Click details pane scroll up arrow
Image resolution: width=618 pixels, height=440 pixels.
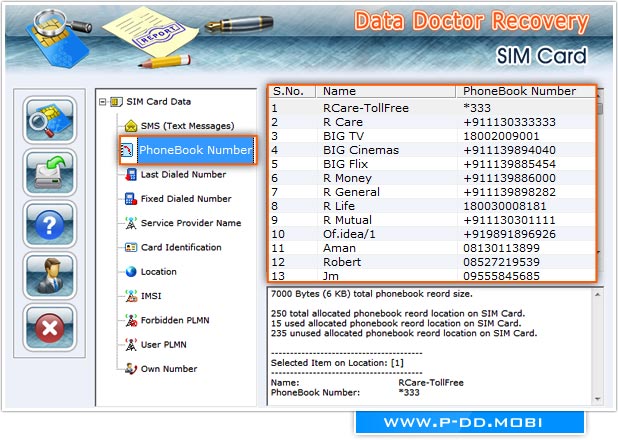598,295
